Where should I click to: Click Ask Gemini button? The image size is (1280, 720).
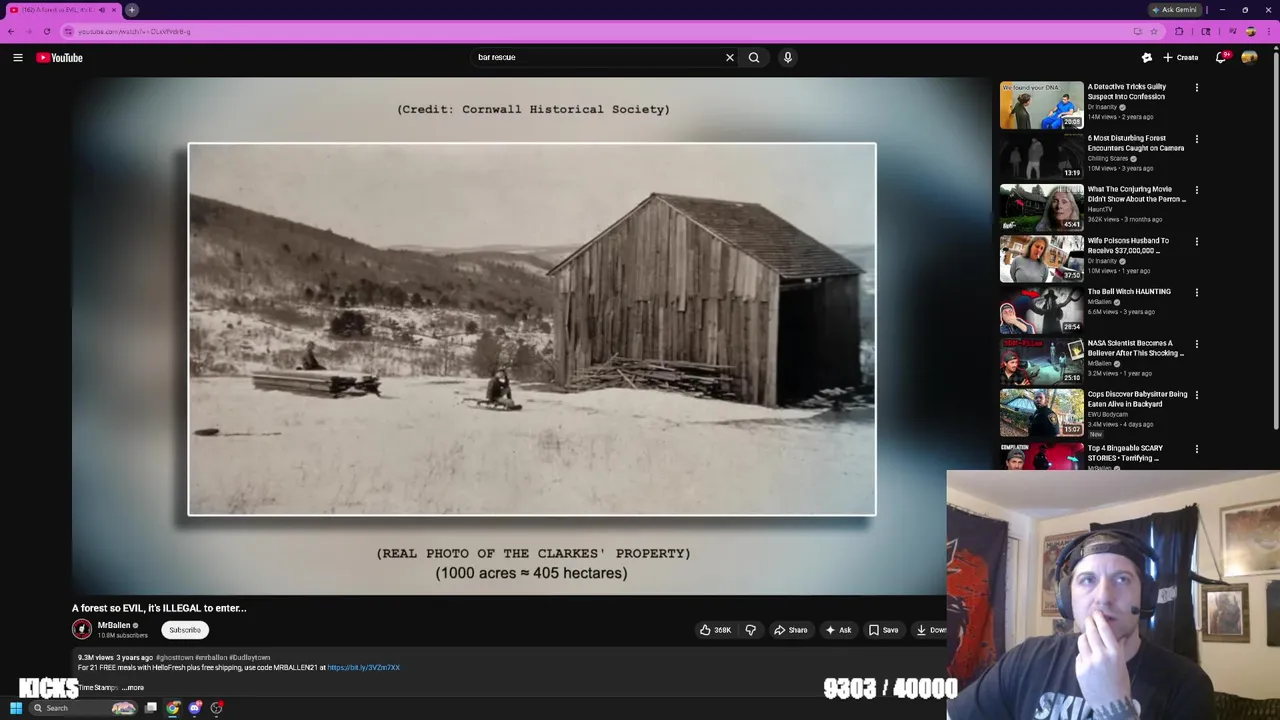(x=1174, y=10)
